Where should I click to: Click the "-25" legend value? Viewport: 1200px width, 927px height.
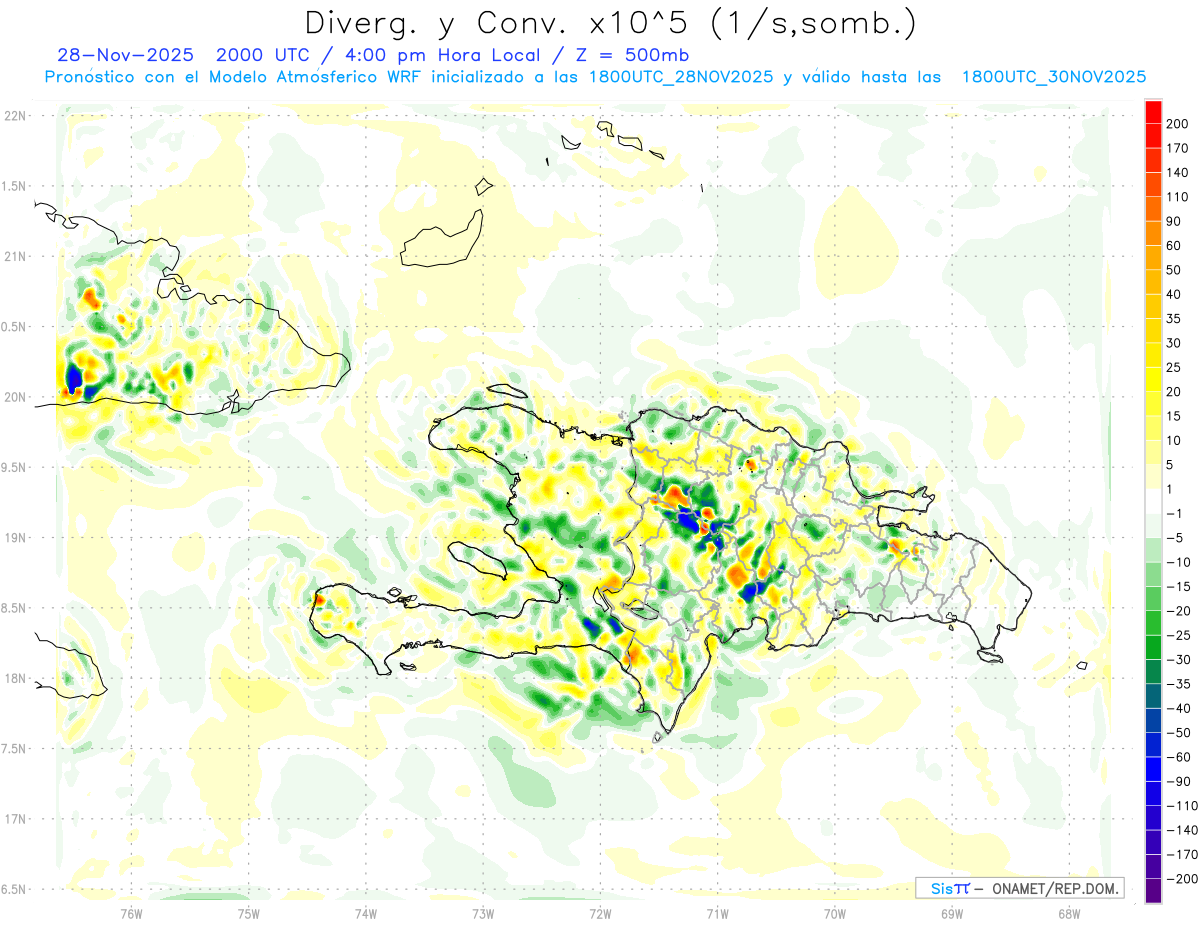(x=1178, y=635)
